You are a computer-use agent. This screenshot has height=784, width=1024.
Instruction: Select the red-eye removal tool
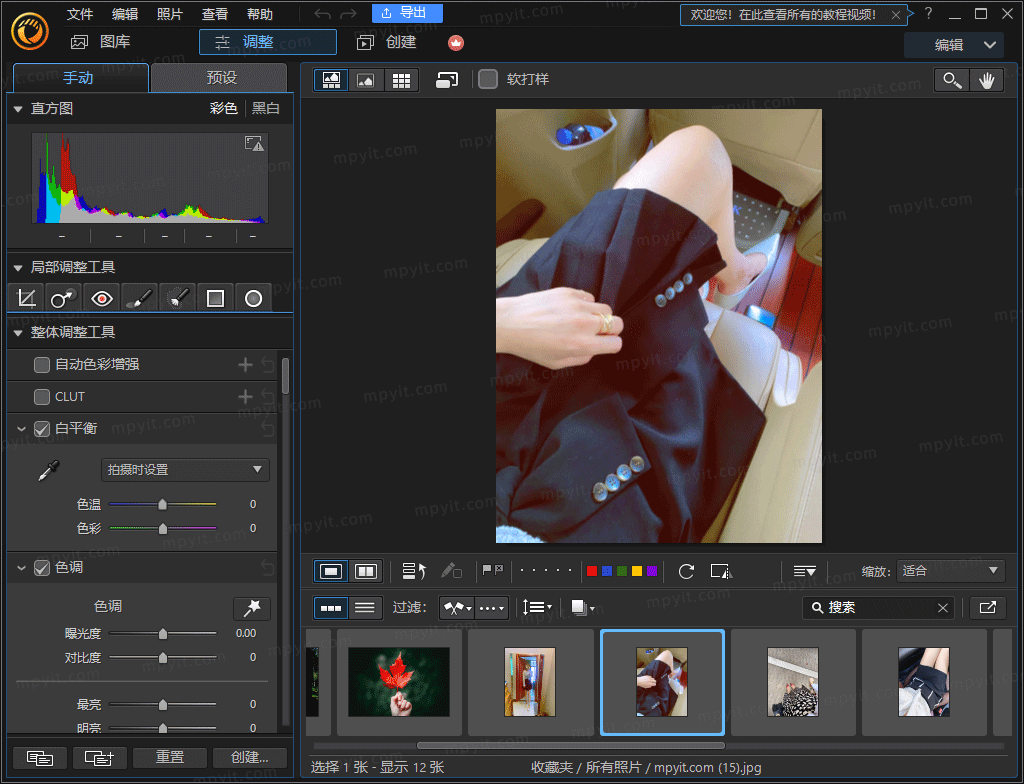(x=101, y=299)
